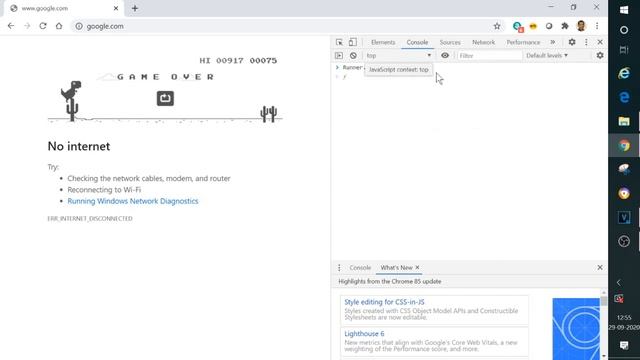
Task: Open the yellow emoji extension icon
Action: click(533, 26)
